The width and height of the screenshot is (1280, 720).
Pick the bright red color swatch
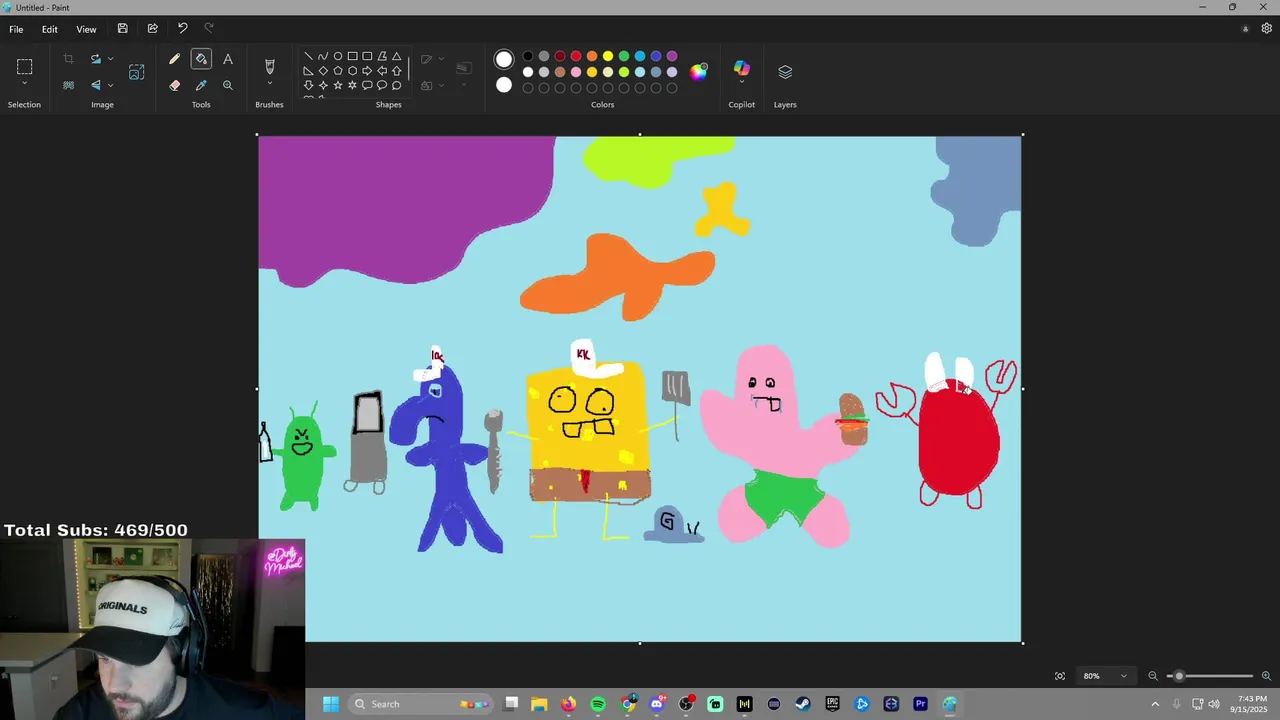tap(576, 56)
